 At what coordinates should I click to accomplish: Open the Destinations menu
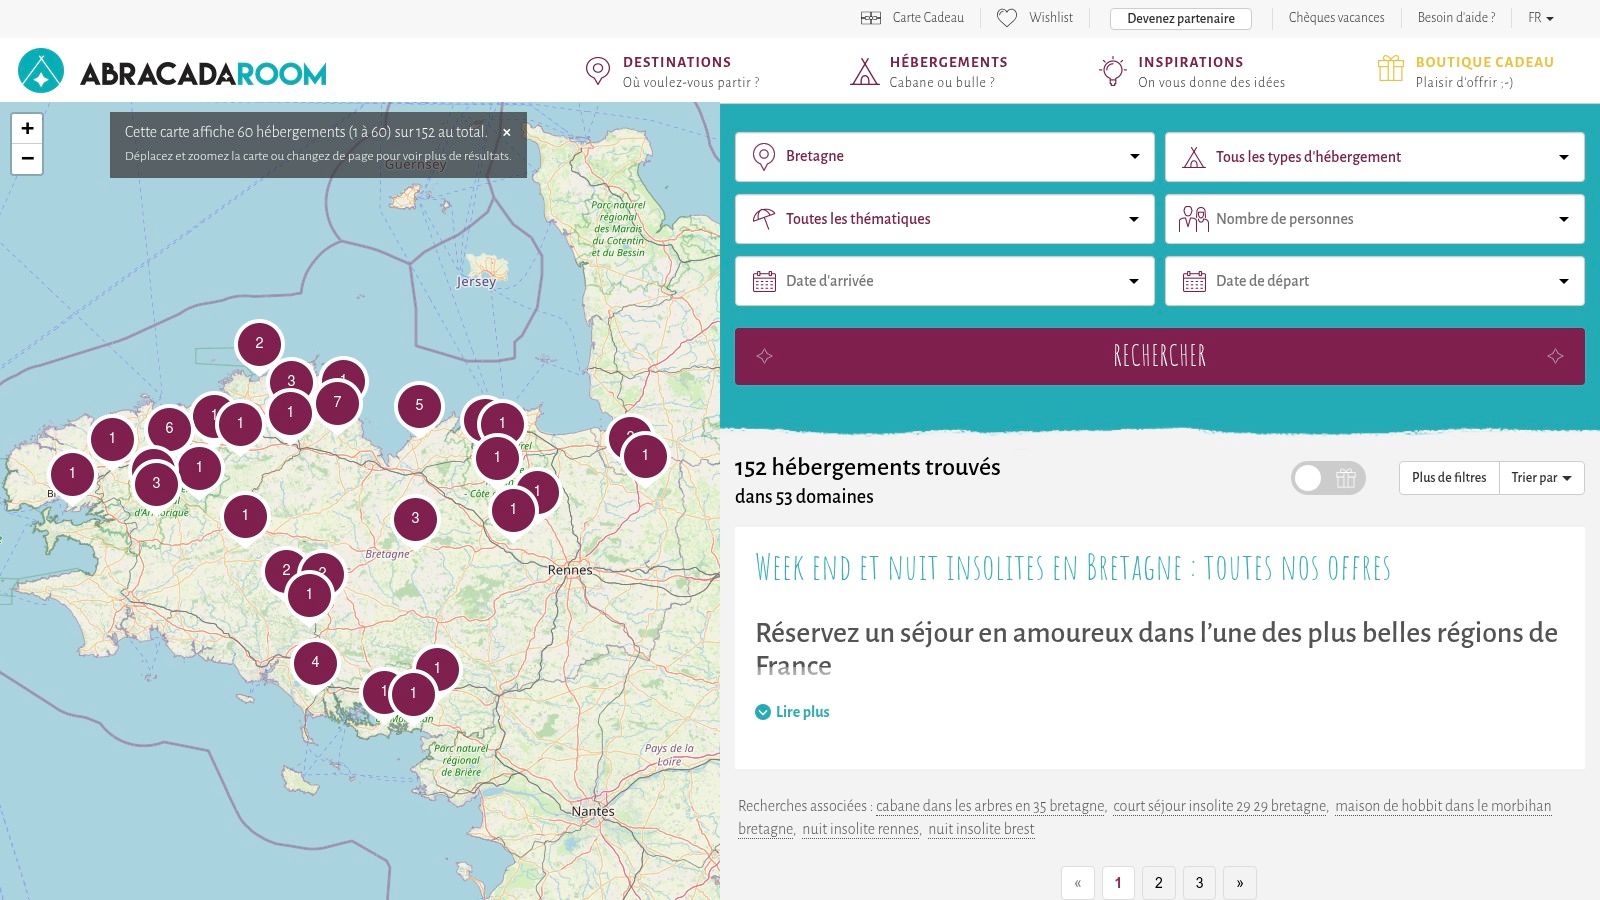(x=673, y=71)
